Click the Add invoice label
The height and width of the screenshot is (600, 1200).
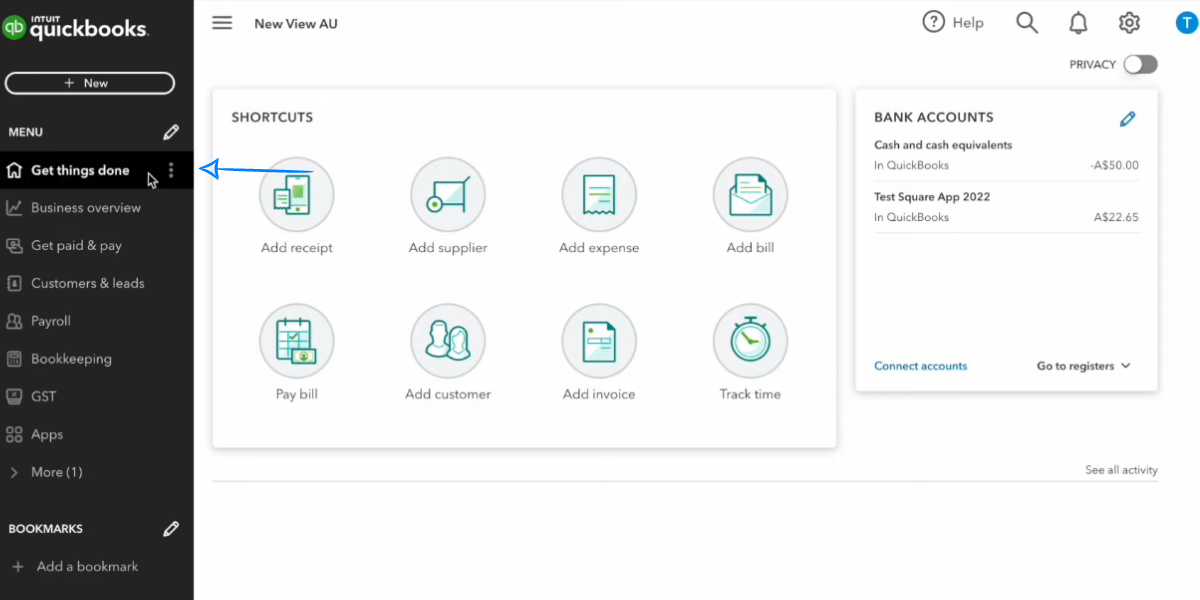click(599, 394)
